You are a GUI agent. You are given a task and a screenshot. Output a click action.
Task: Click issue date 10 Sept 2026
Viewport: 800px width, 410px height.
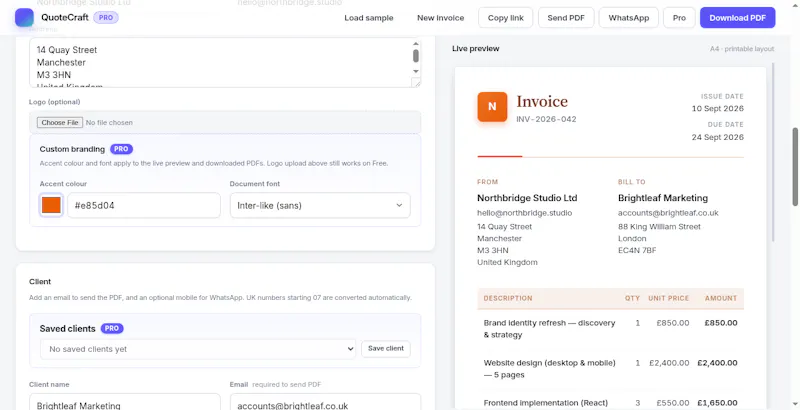pyautogui.click(x=717, y=109)
